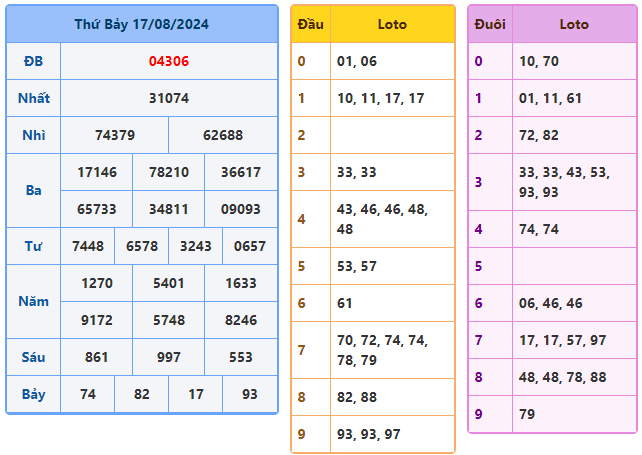Select fifth prize number 5401
Viewport: 642px width, 455px height.
[x=168, y=283]
